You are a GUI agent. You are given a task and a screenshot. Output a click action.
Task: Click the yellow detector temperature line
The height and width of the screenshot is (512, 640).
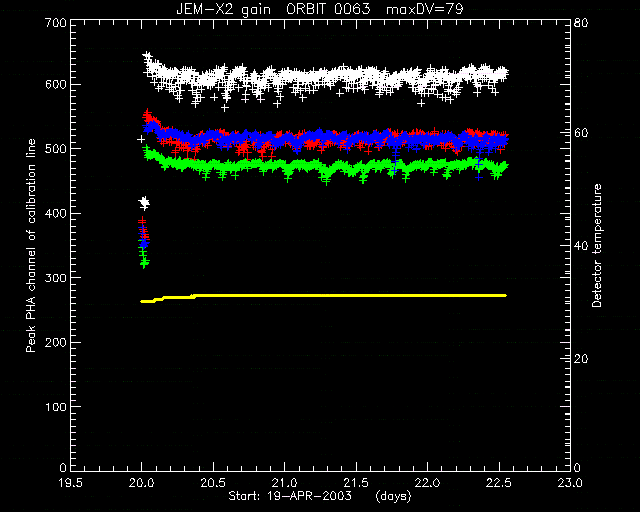[x=323, y=297]
